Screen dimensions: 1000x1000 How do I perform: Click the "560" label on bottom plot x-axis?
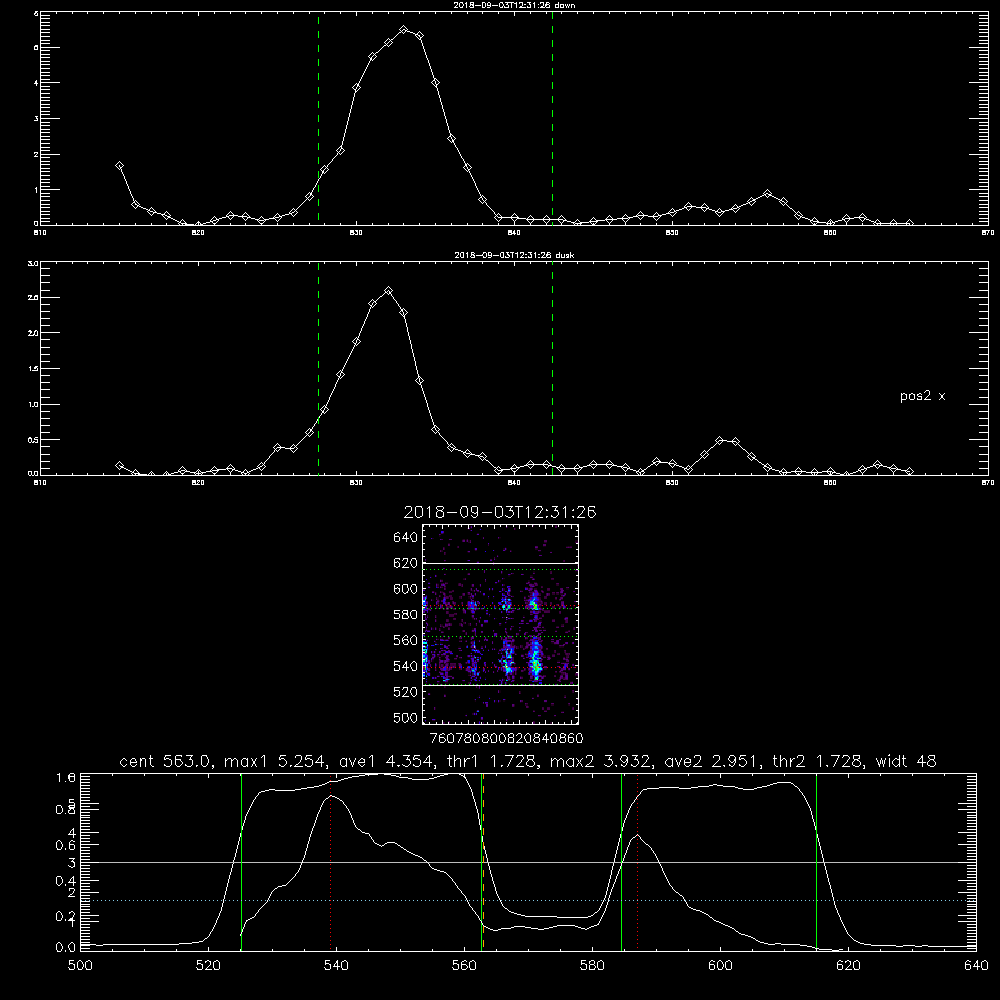pyautogui.click(x=464, y=966)
